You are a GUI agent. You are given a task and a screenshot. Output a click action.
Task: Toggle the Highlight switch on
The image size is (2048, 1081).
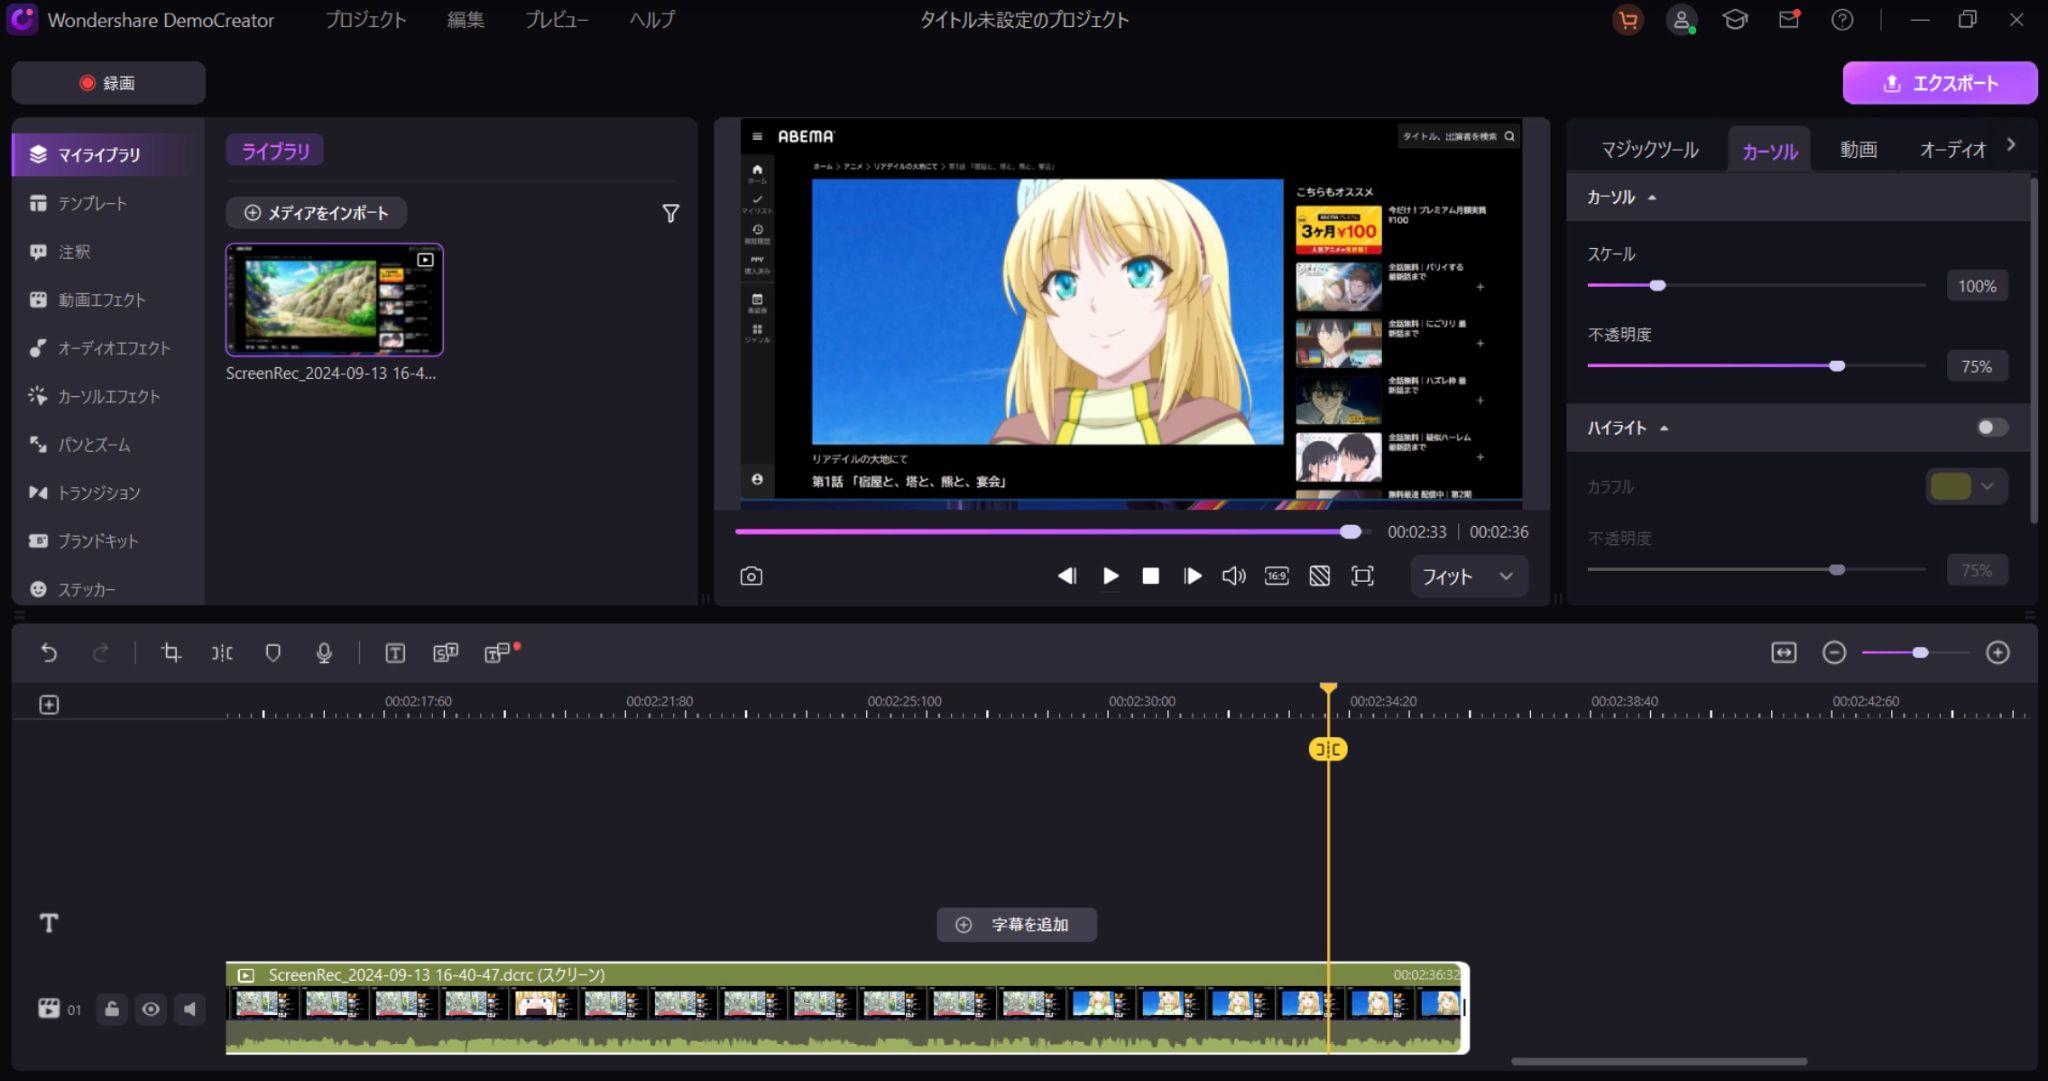pos(1991,428)
